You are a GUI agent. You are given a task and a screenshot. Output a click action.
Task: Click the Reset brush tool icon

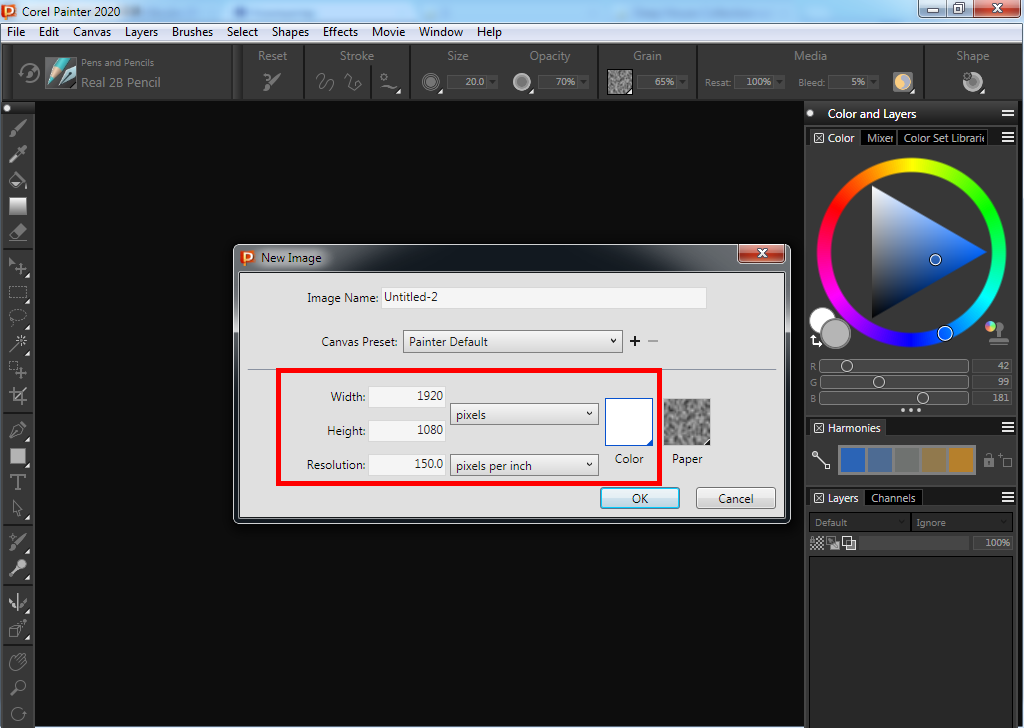point(272,82)
